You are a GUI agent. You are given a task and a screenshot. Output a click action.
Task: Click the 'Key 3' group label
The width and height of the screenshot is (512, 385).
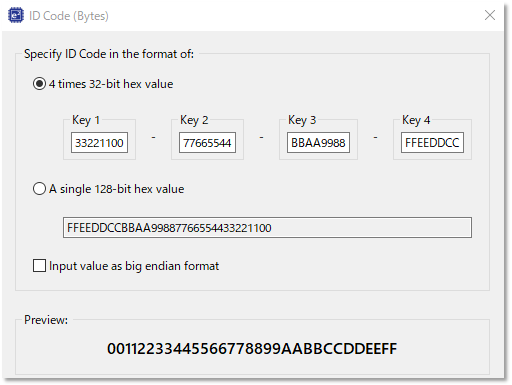302,120
